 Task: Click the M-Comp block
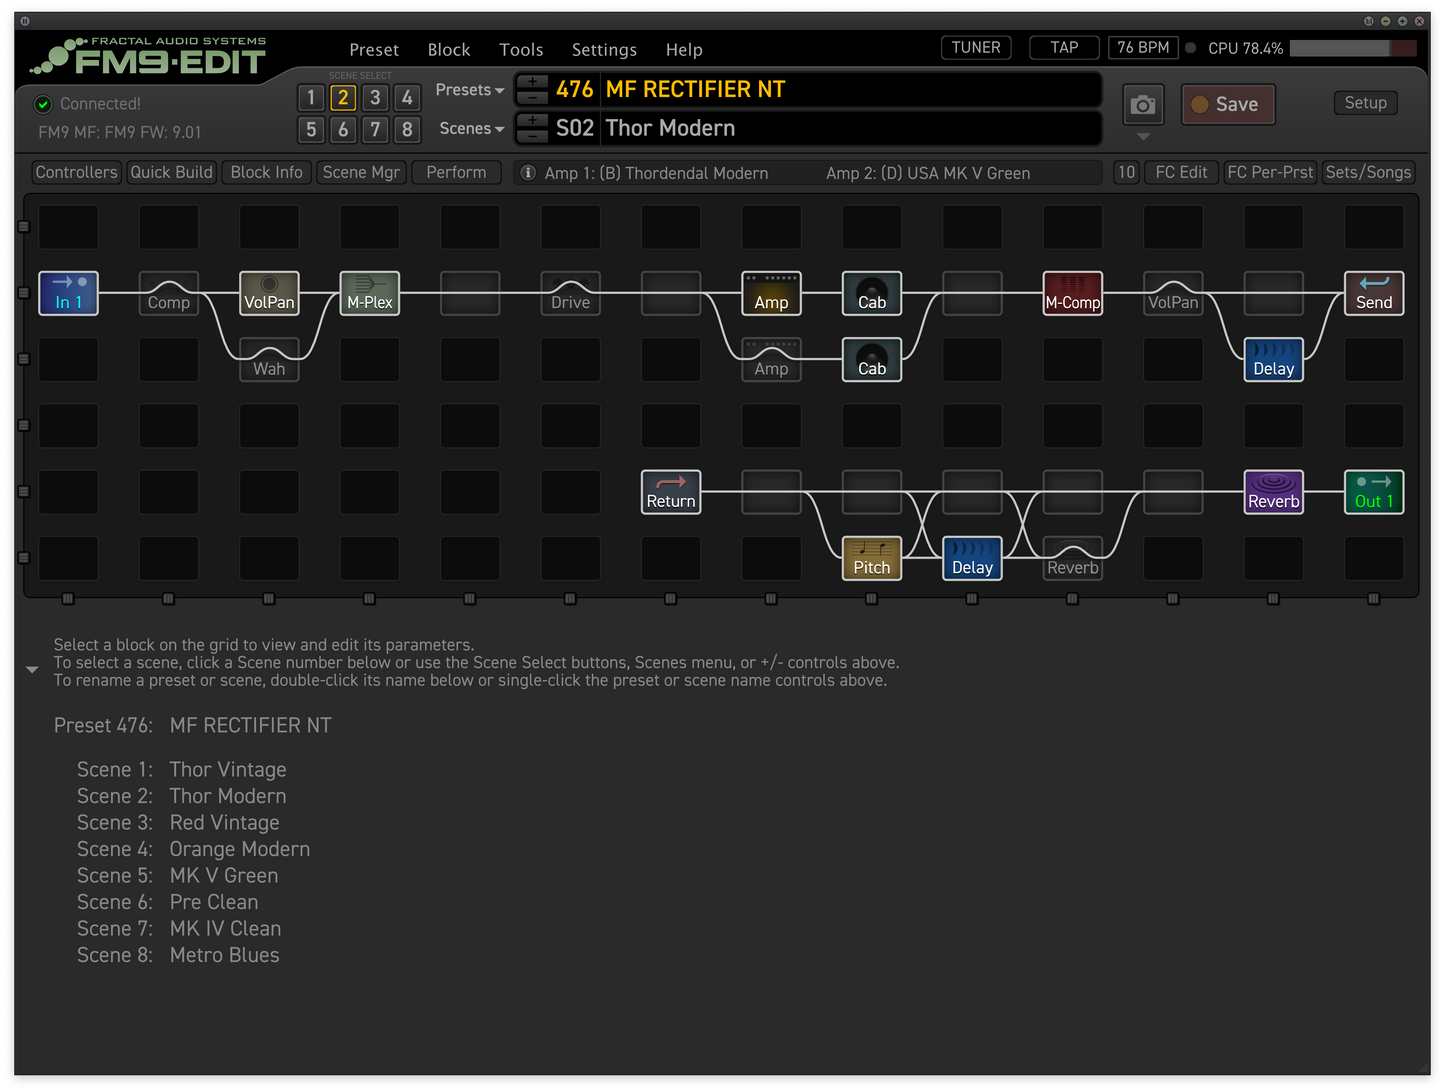tap(1072, 293)
